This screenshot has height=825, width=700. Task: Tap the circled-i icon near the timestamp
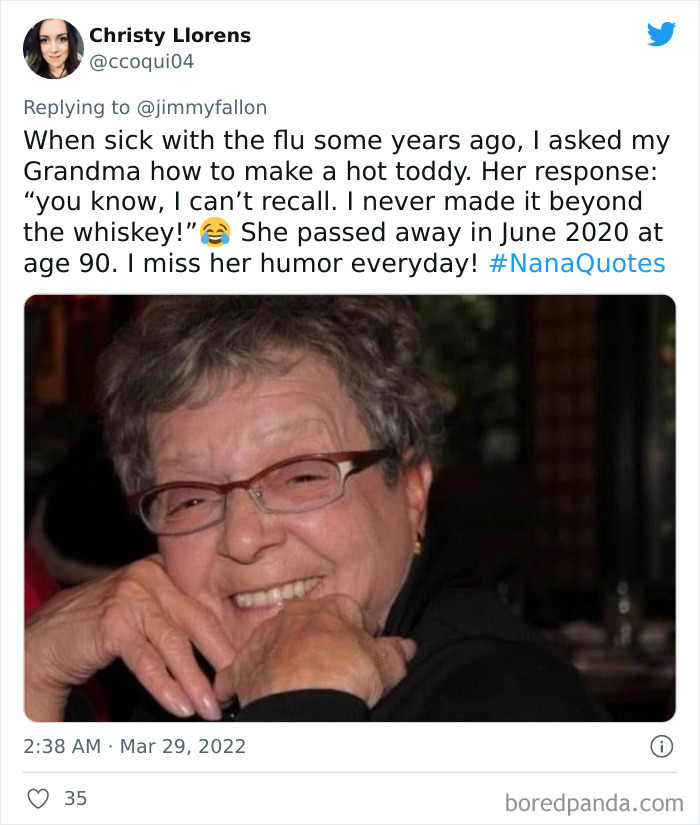point(664,745)
